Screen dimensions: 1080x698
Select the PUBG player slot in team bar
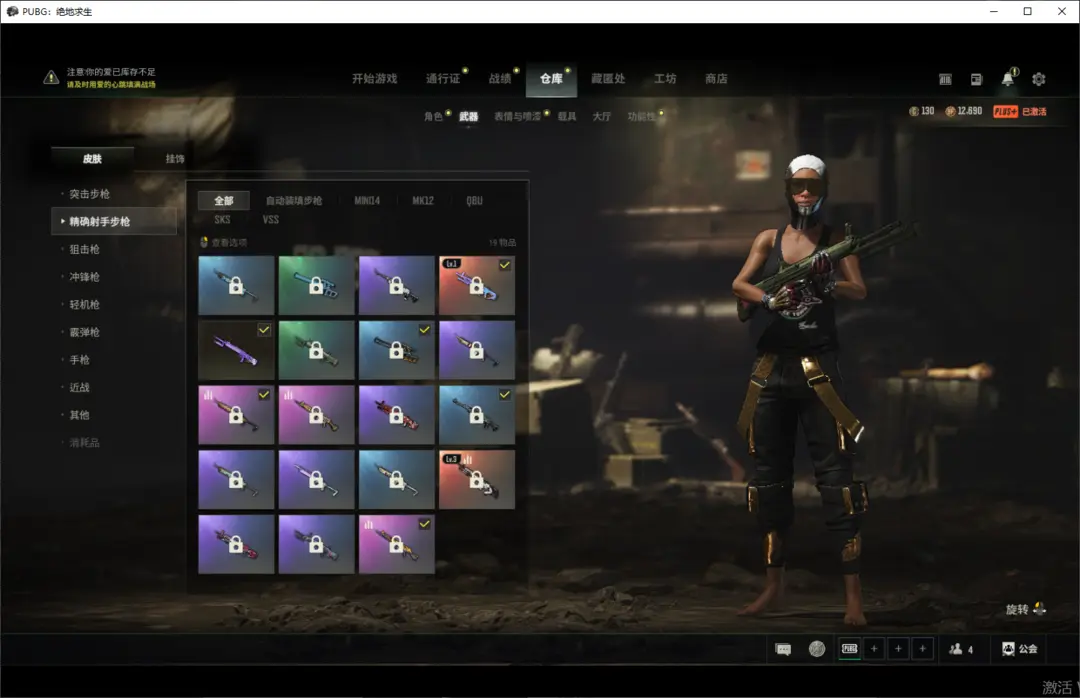click(x=850, y=648)
